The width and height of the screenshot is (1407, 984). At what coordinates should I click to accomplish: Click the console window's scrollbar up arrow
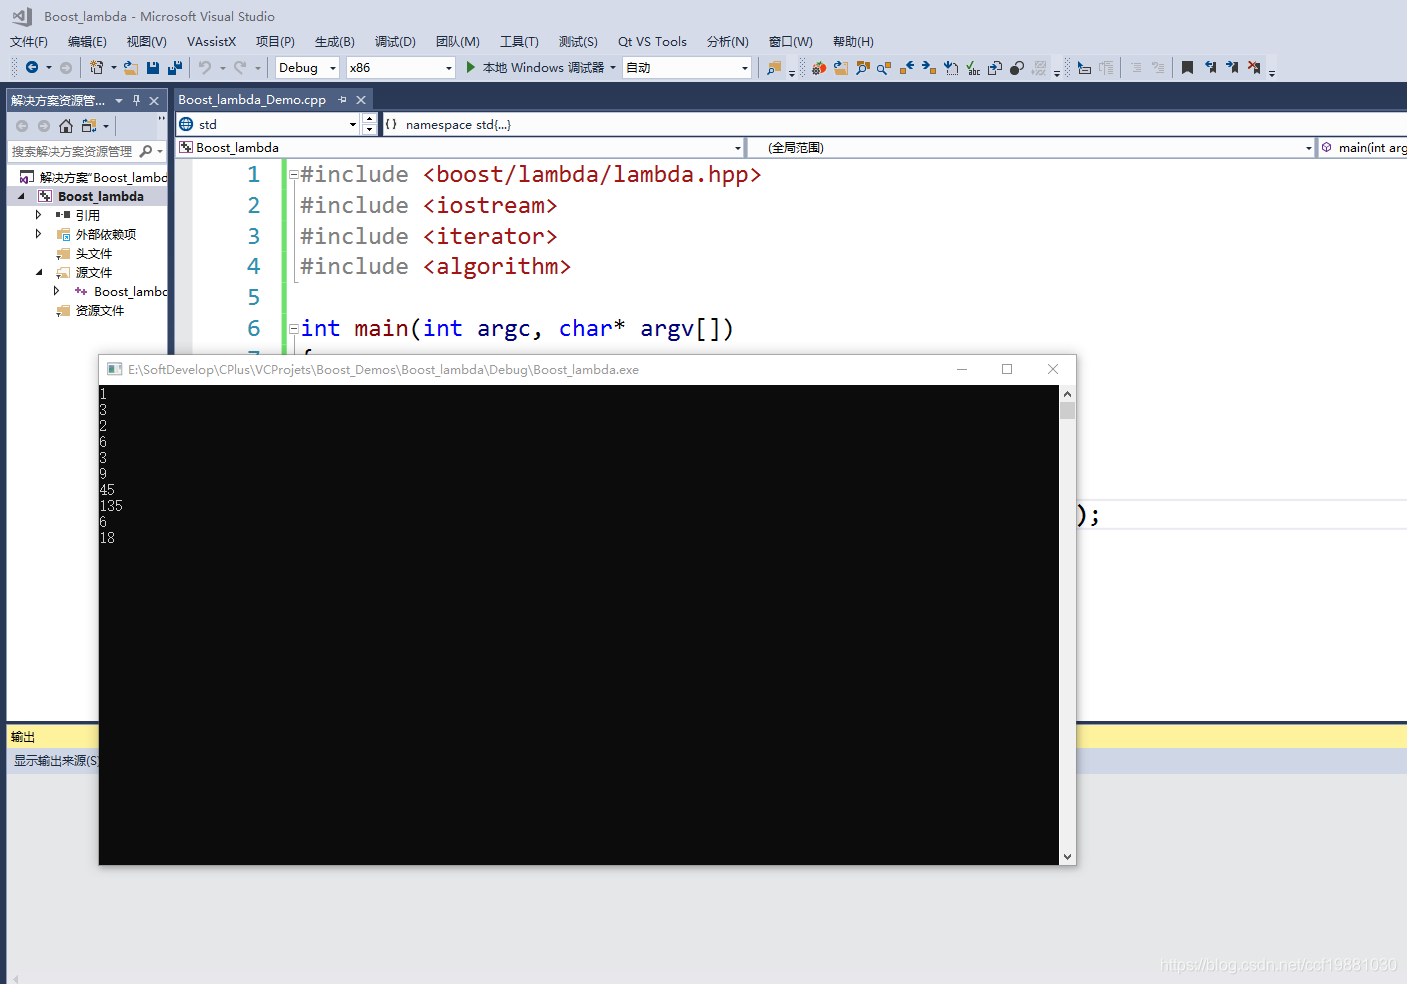tap(1067, 394)
